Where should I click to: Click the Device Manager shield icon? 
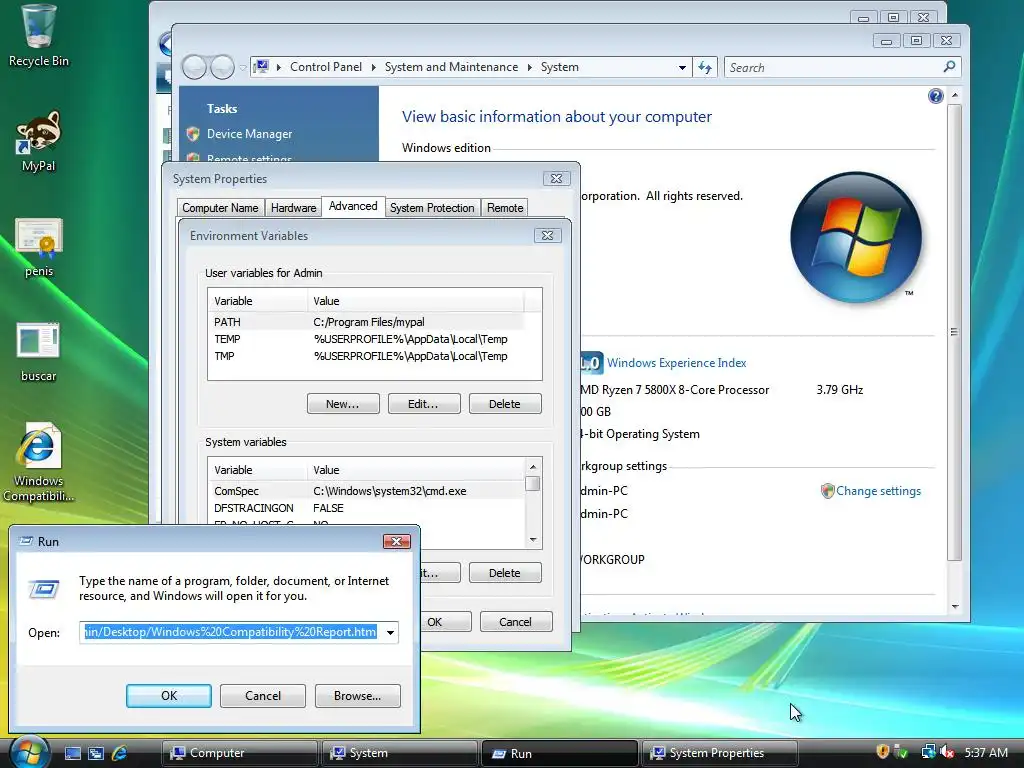pyautogui.click(x=193, y=134)
